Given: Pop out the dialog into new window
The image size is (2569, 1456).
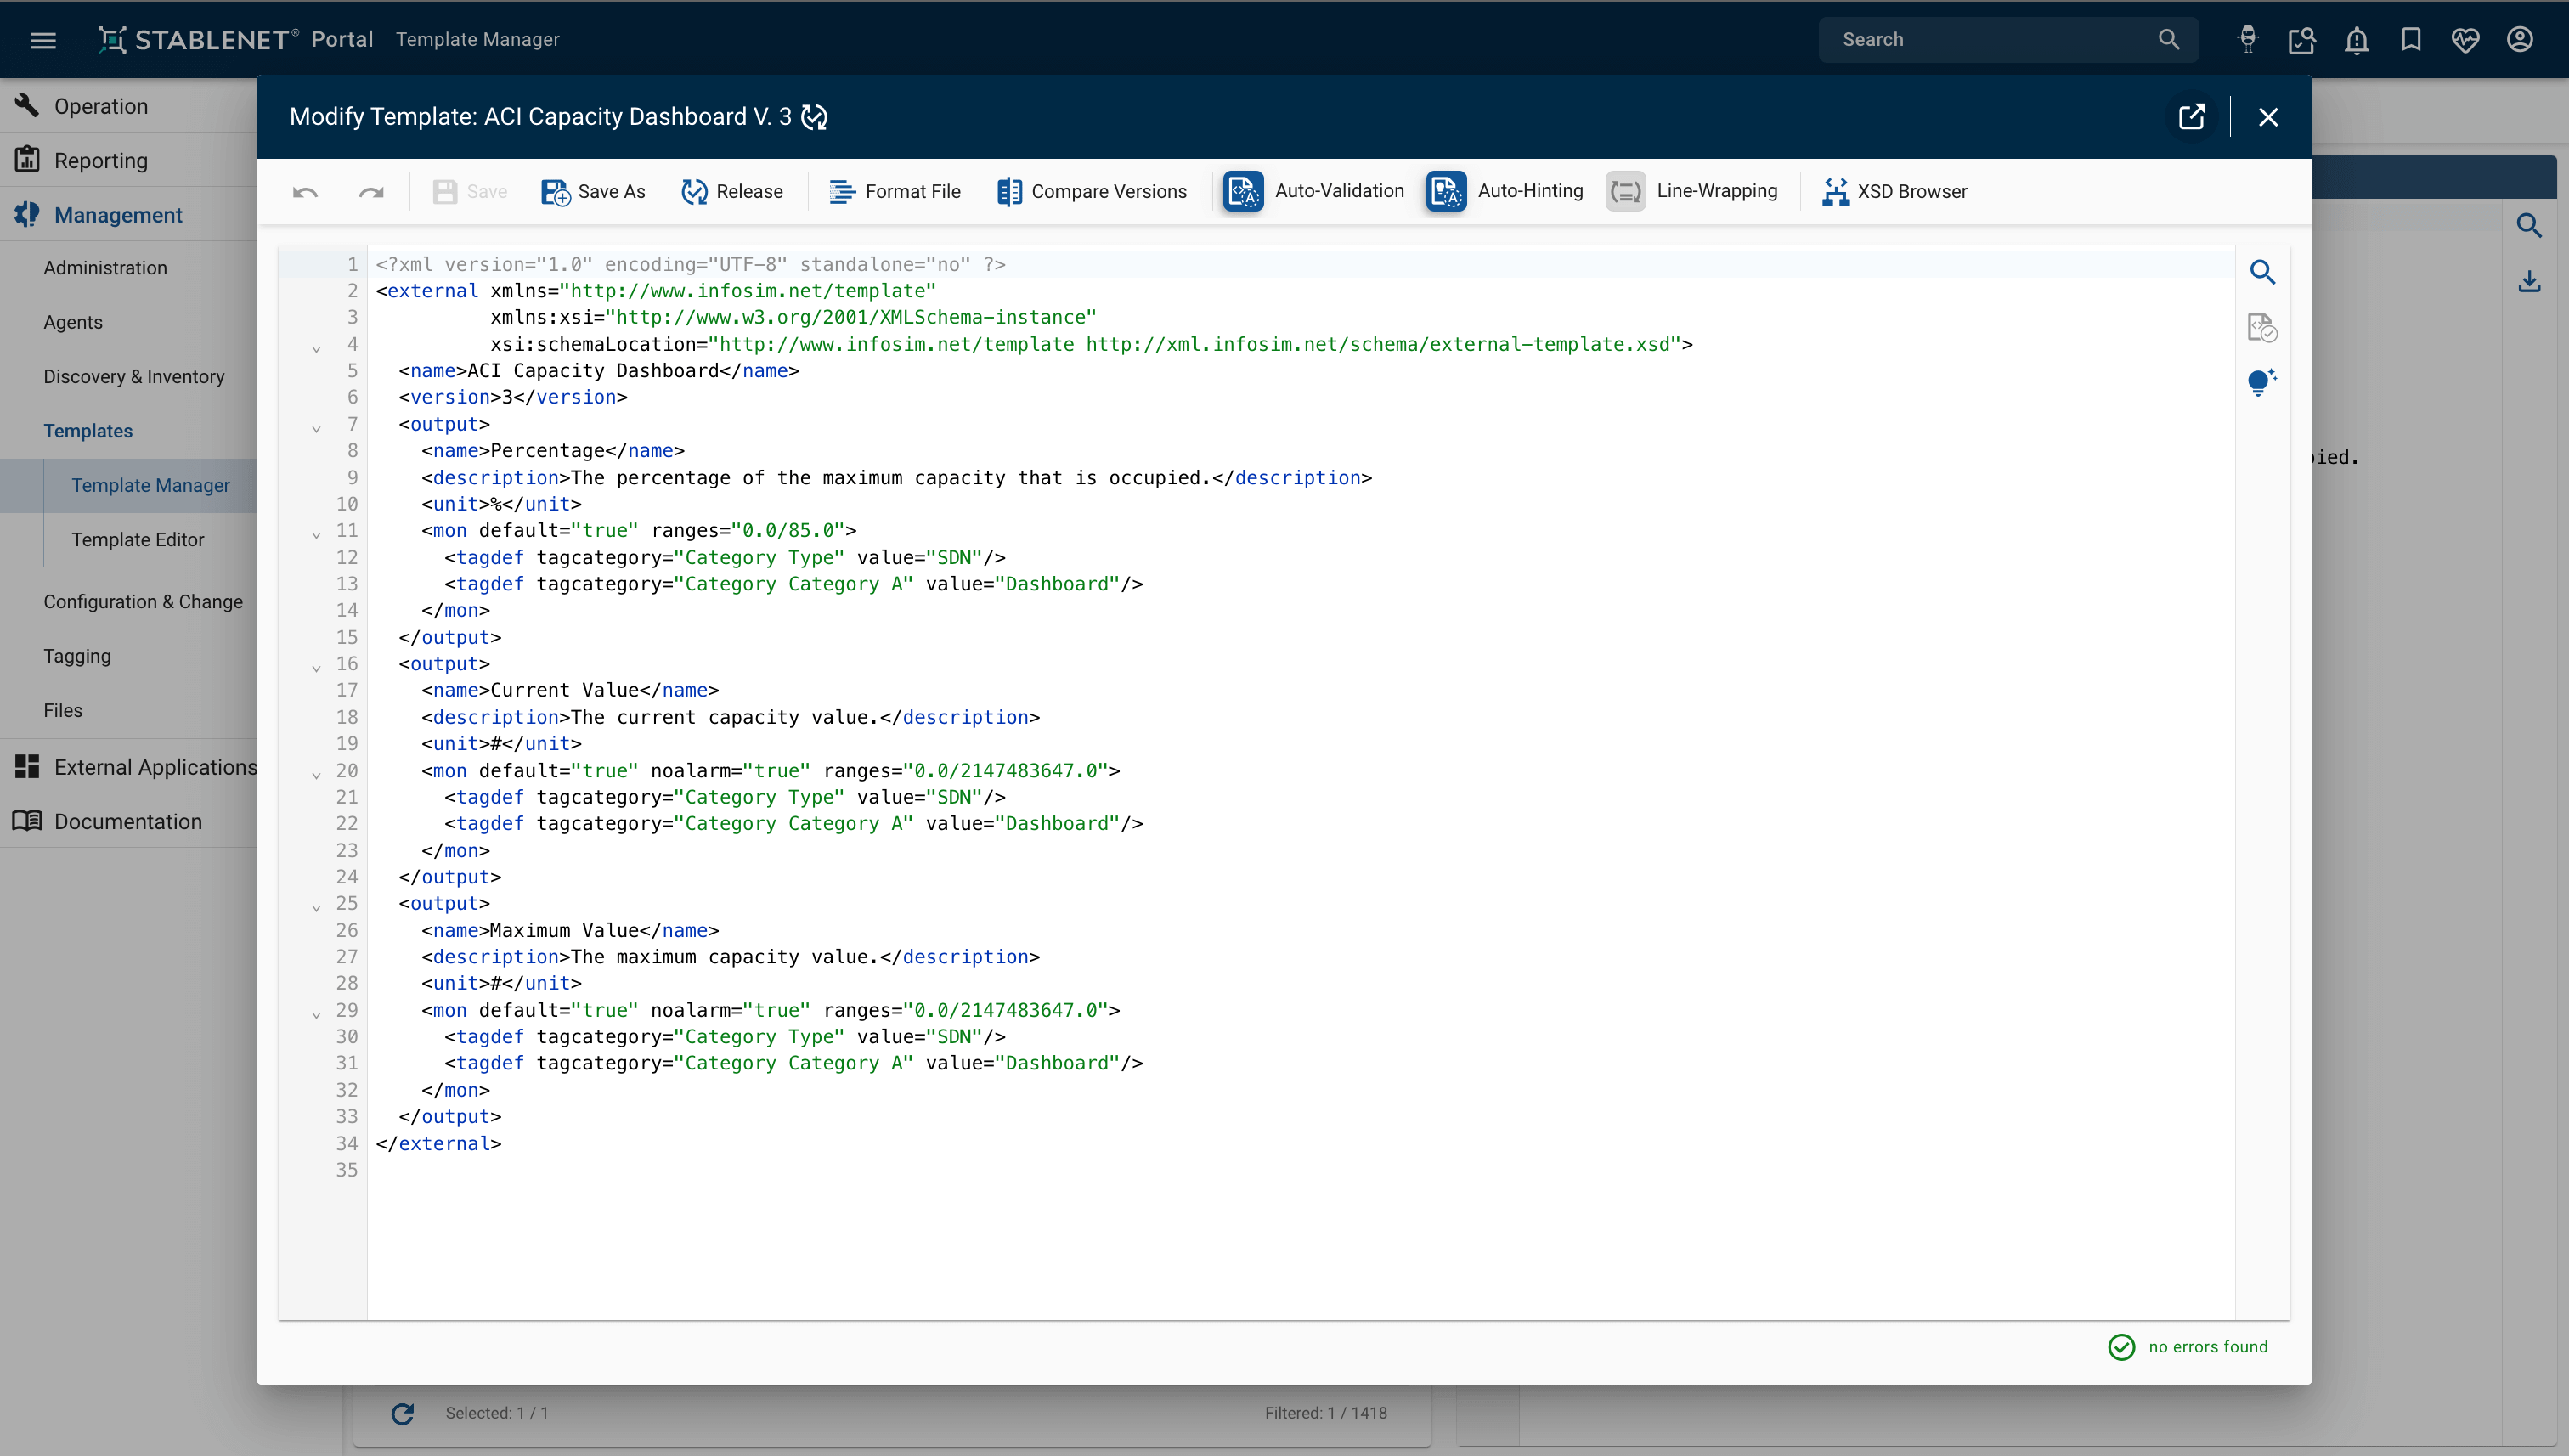Looking at the screenshot, I should (x=2191, y=117).
